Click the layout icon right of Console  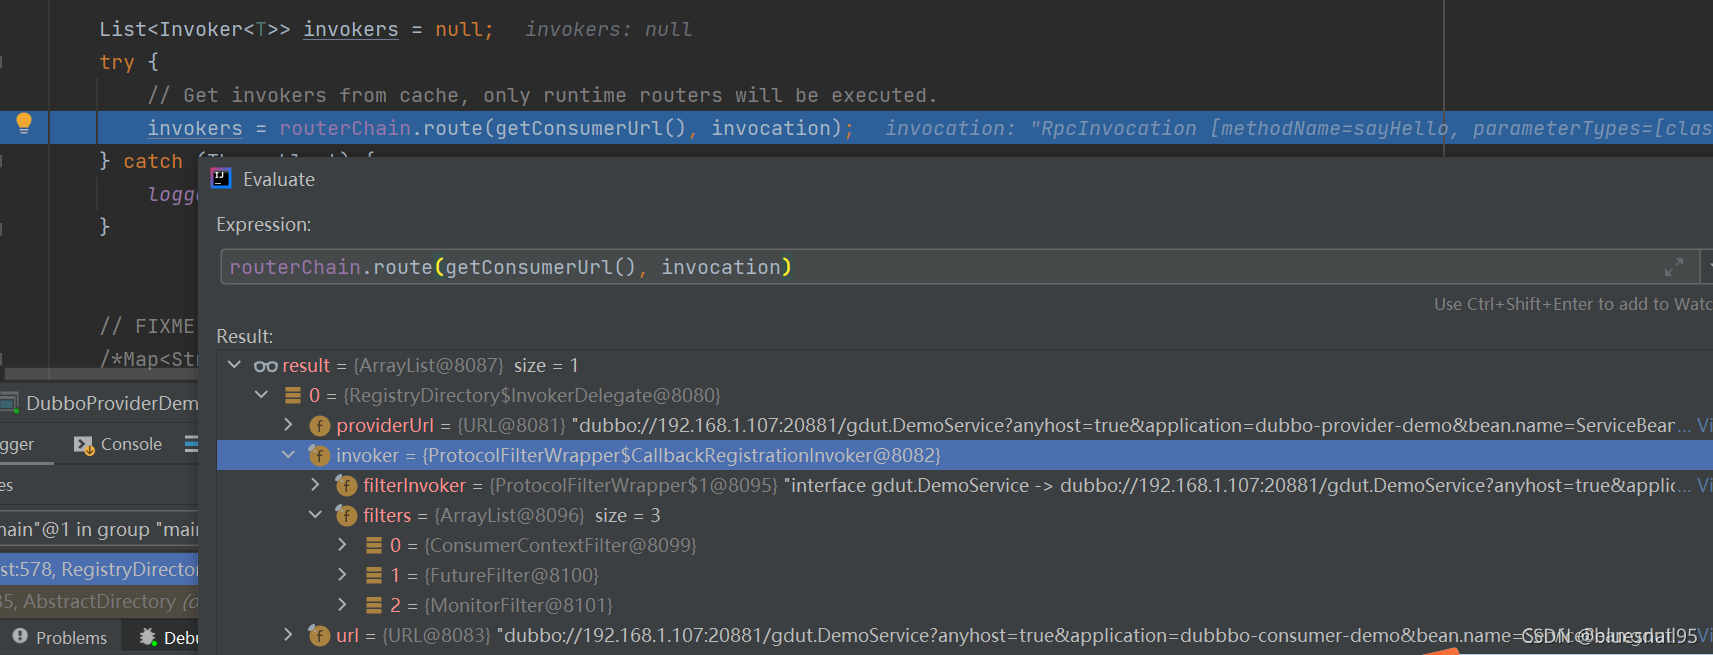pyautogui.click(x=191, y=444)
